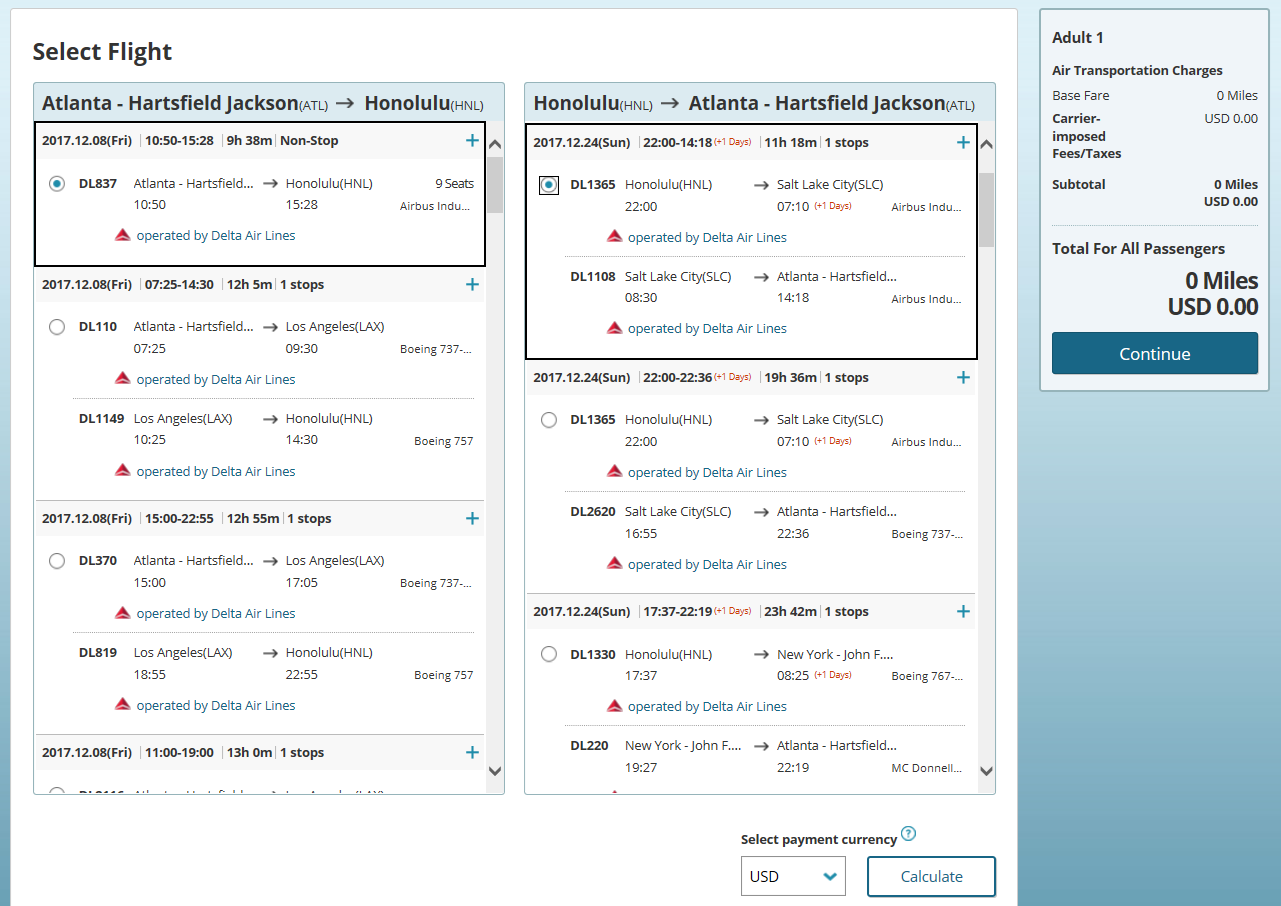The width and height of the screenshot is (1281, 906).
Task: Open the operated by Delta link under DL819
Action: pos(216,705)
